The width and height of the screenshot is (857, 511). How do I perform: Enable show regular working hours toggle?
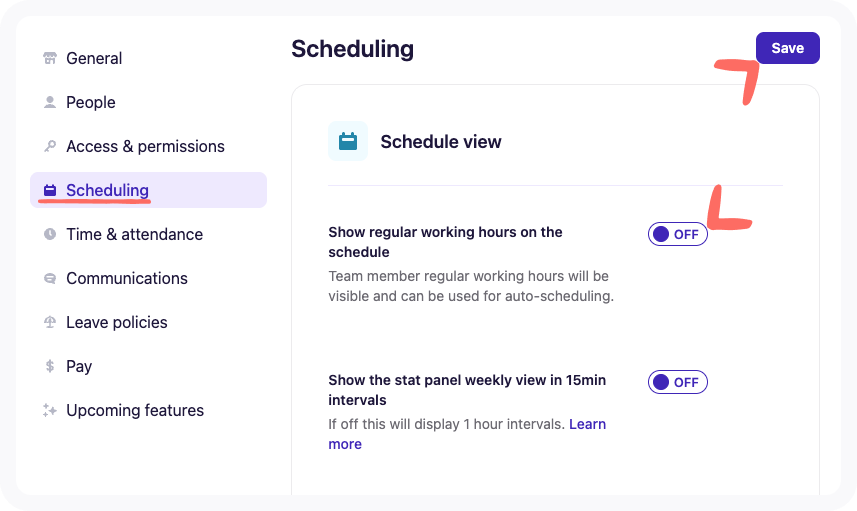[x=677, y=234]
